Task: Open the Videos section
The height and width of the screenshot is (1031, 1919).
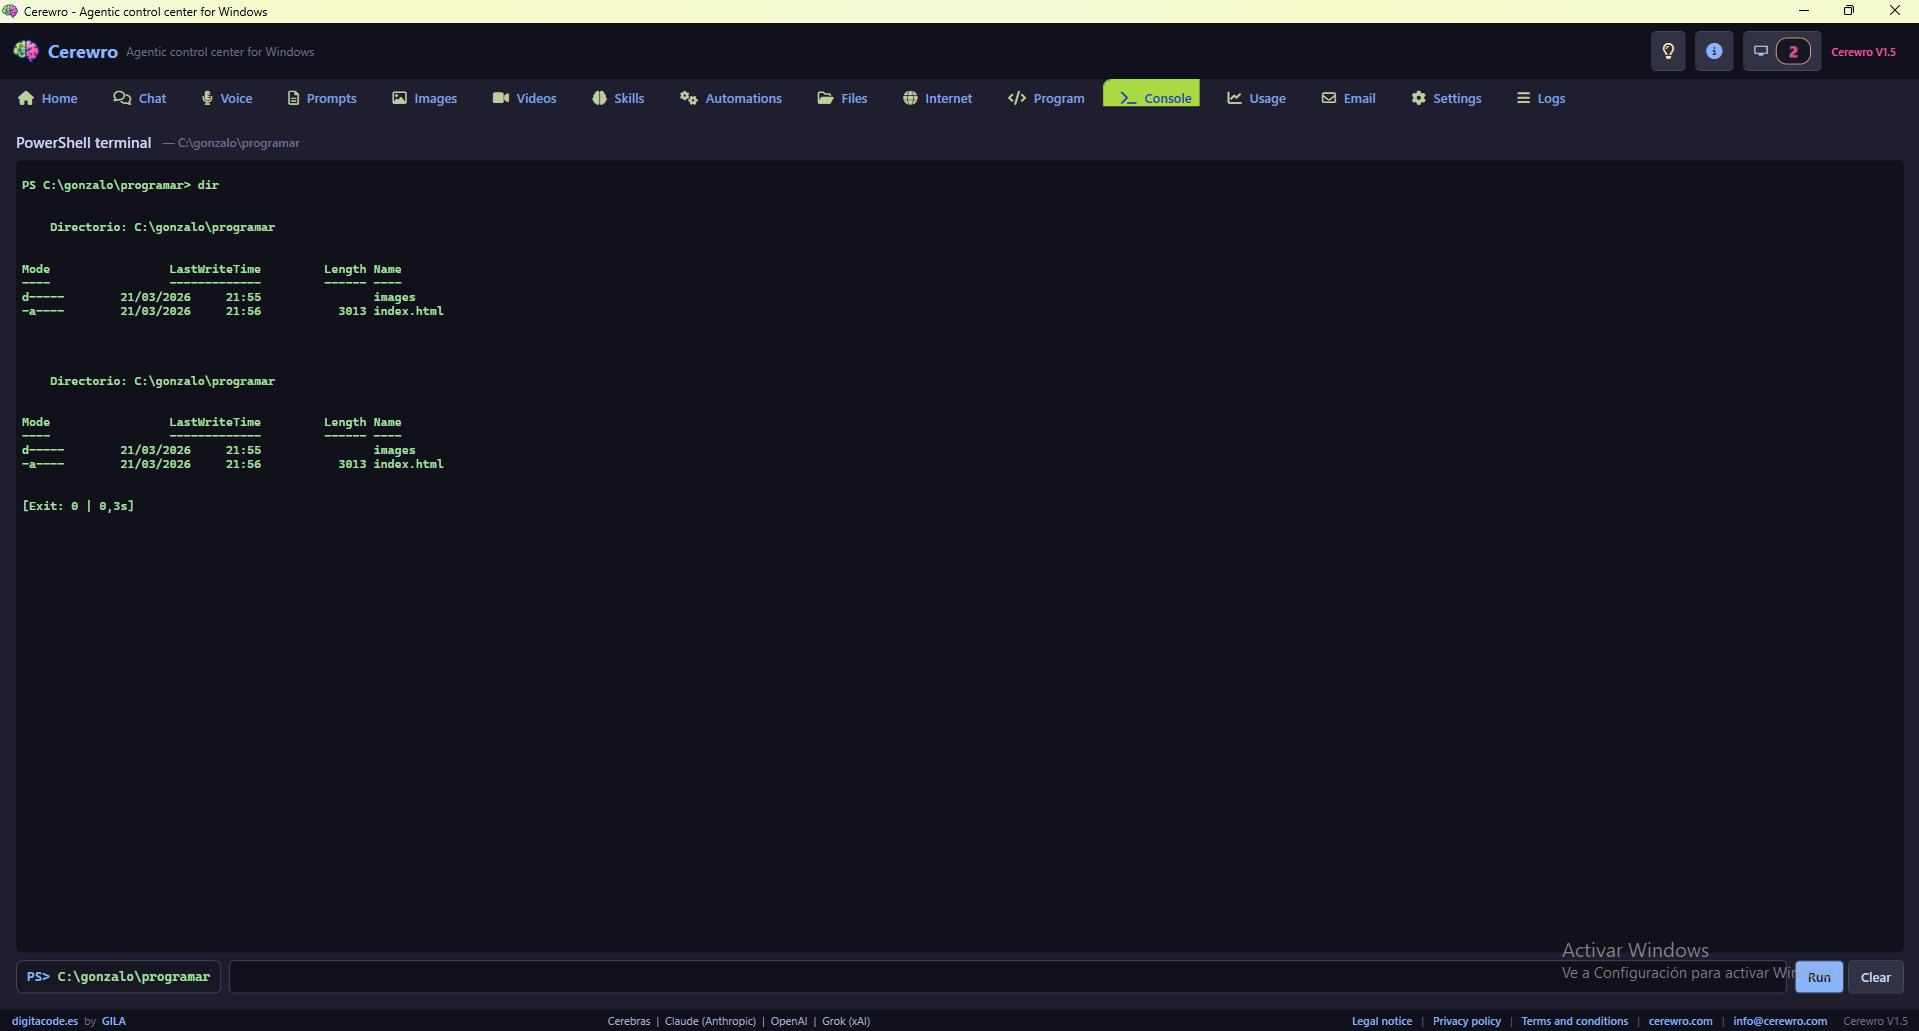Action: pos(523,98)
